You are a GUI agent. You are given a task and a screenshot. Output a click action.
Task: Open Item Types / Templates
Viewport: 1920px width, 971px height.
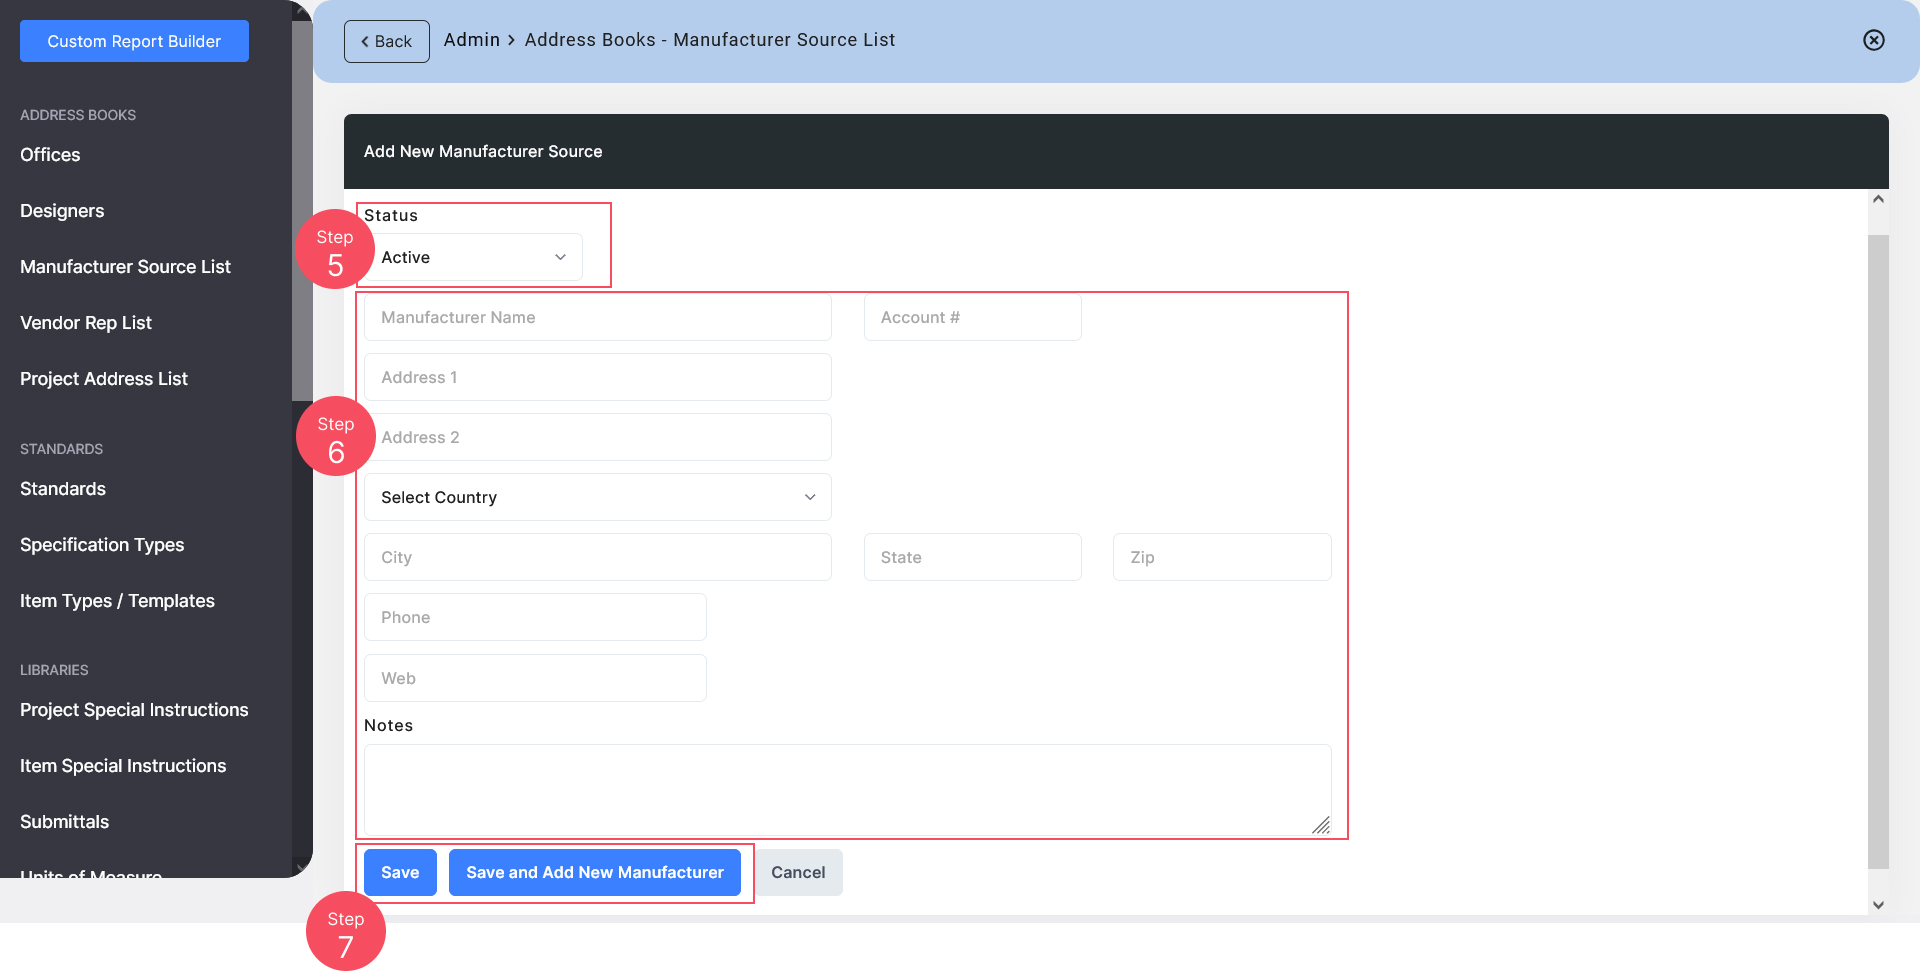pyautogui.click(x=117, y=601)
